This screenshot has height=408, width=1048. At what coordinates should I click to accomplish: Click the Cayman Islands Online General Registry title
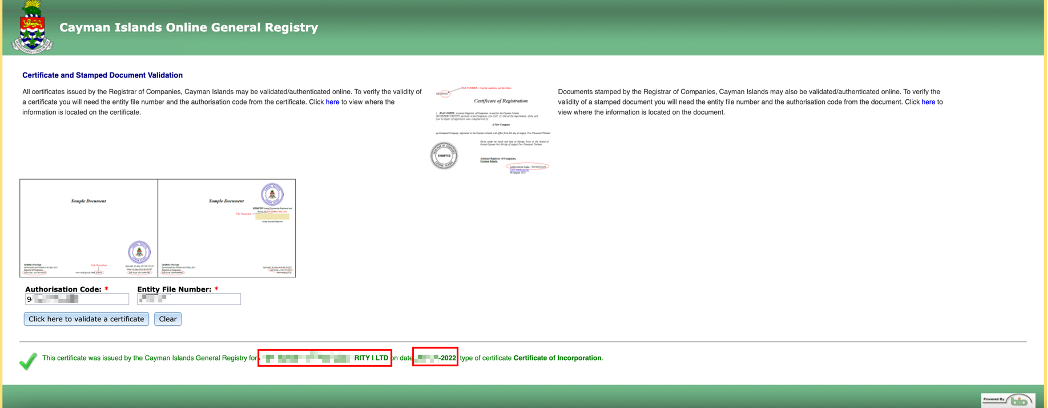coord(189,28)
